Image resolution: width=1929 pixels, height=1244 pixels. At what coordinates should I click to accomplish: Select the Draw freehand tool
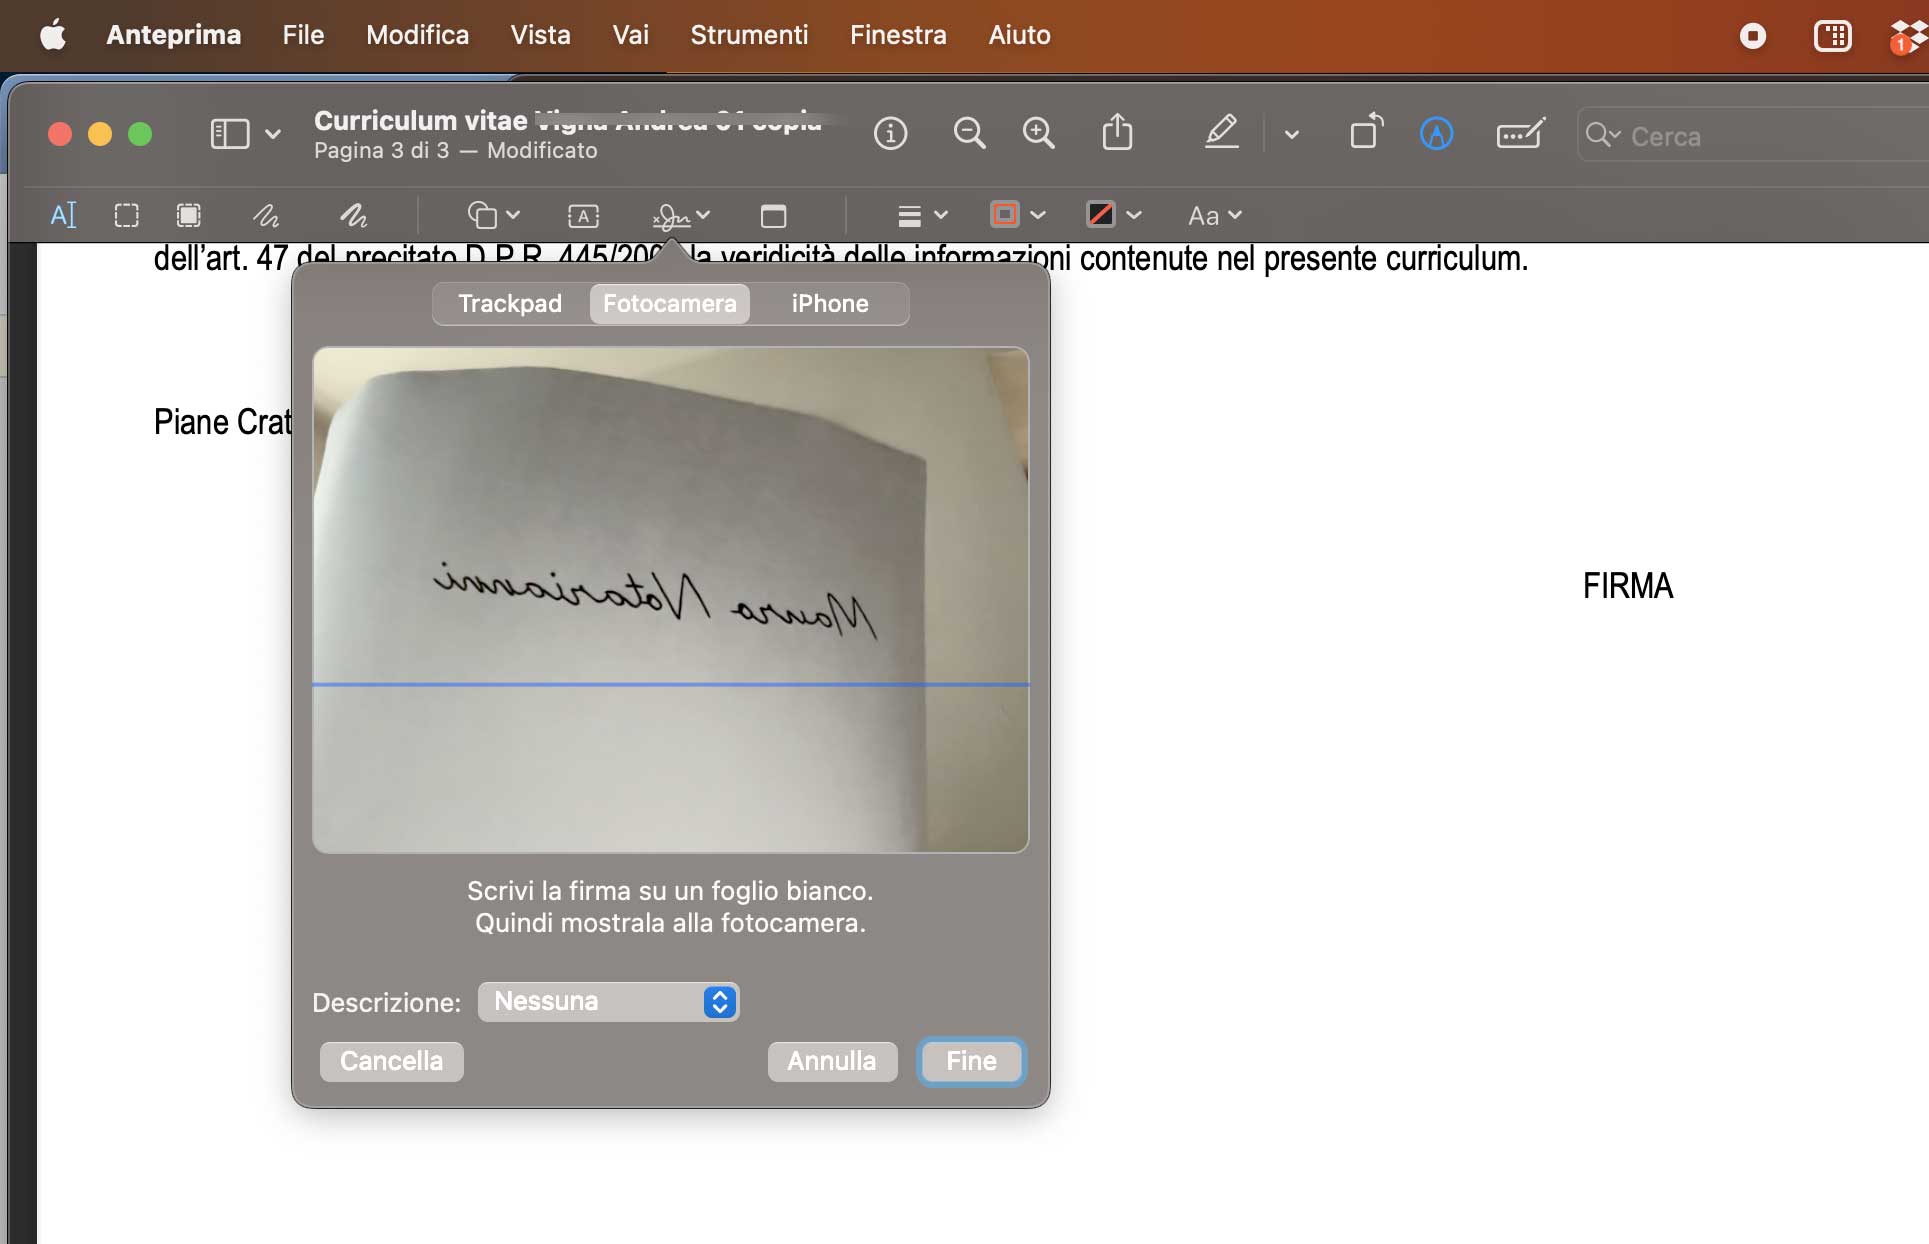tap(353, 215)
